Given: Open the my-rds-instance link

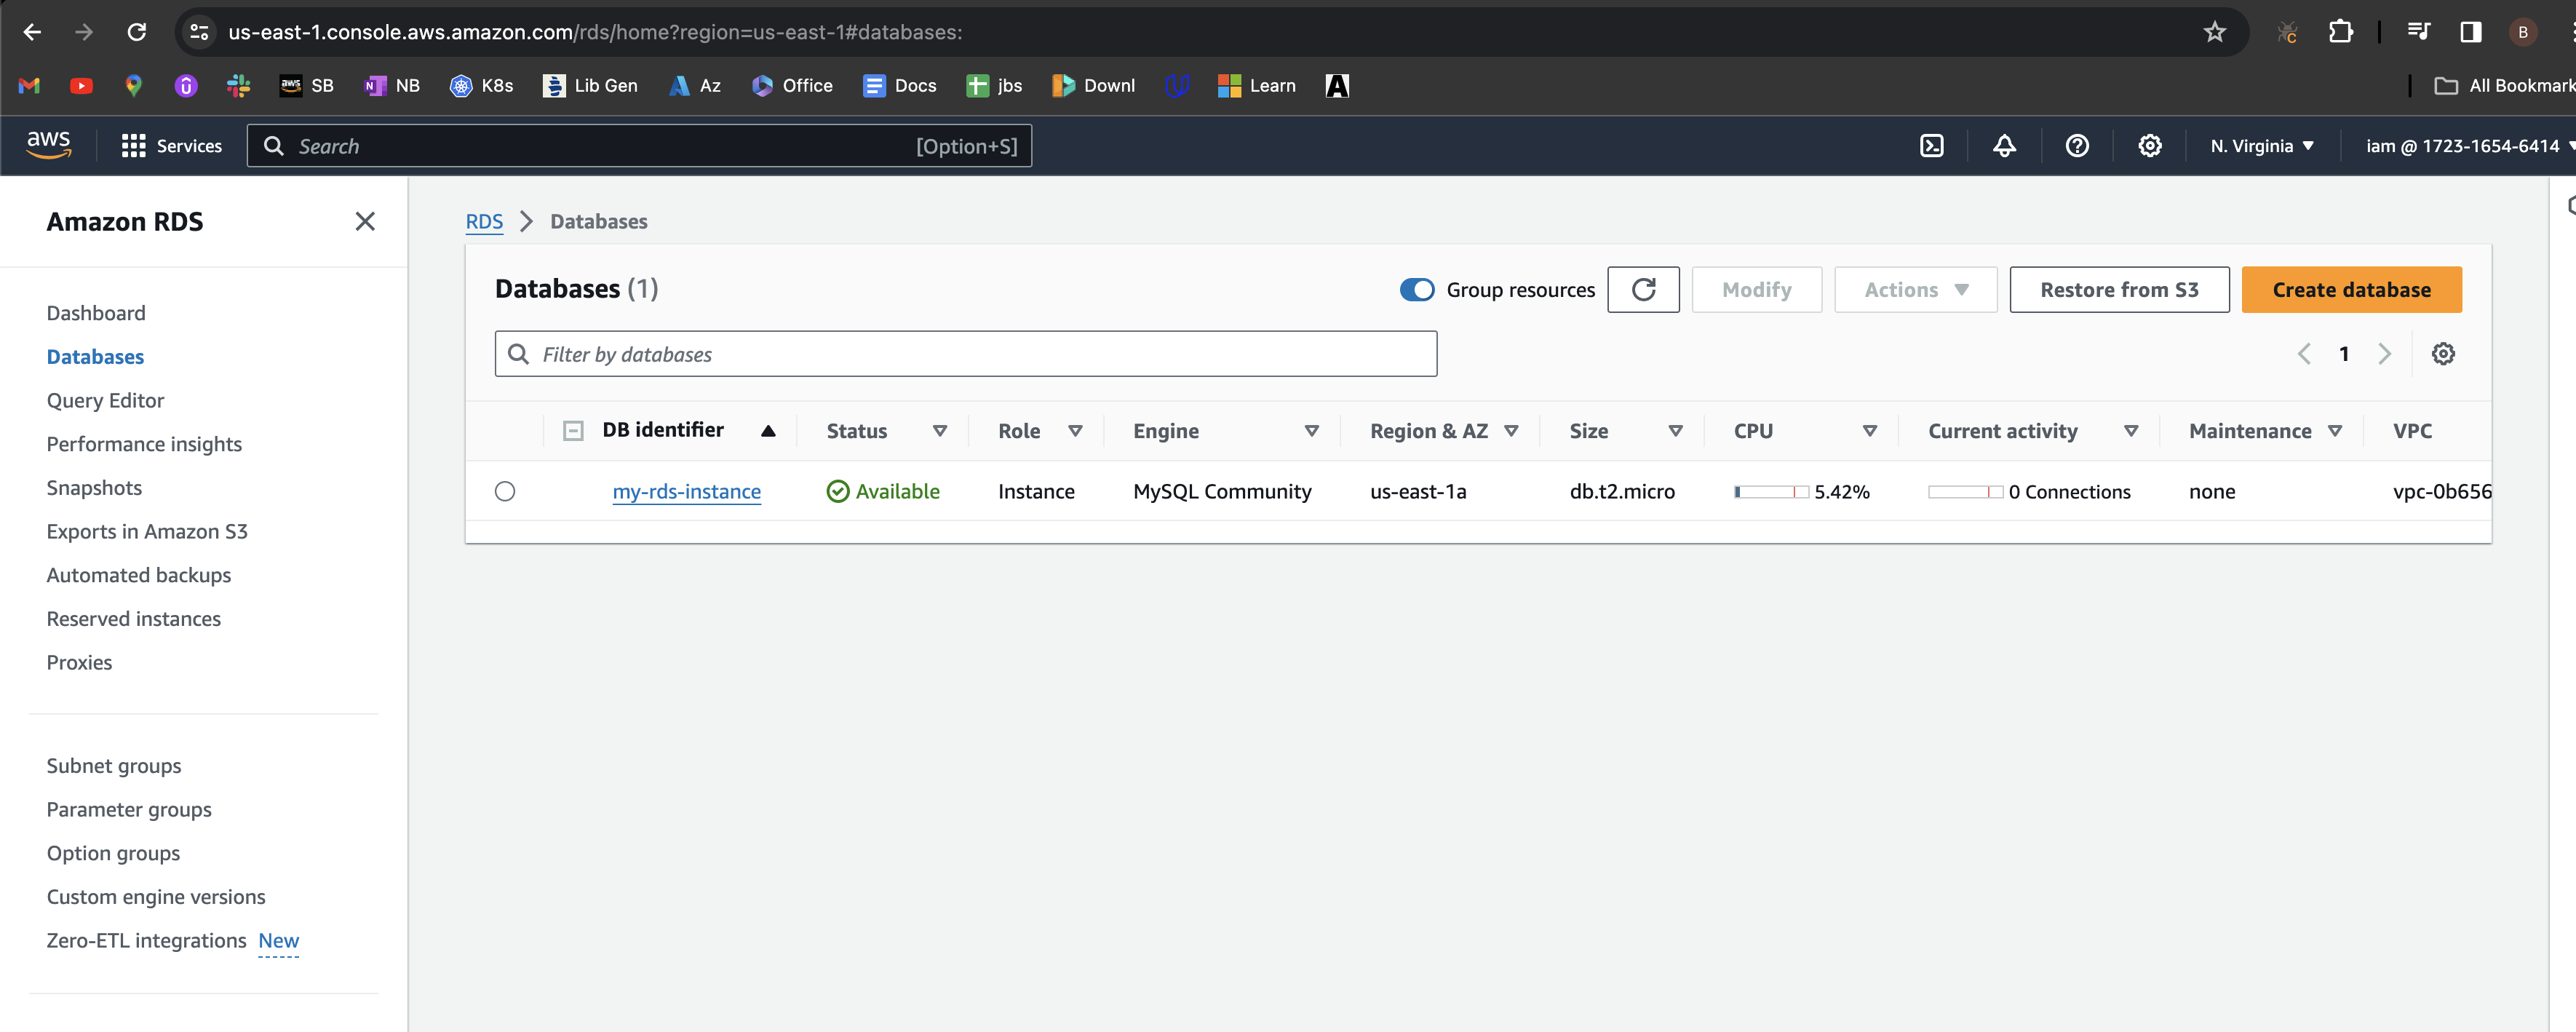Looking at the screenshot, I should tap(686, 491).
